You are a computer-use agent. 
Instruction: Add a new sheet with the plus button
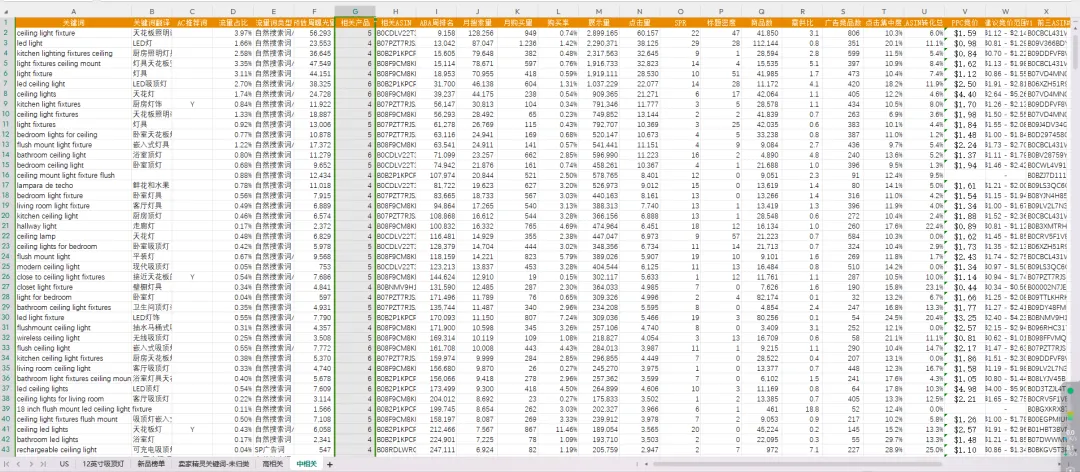[x=330, y=464]
